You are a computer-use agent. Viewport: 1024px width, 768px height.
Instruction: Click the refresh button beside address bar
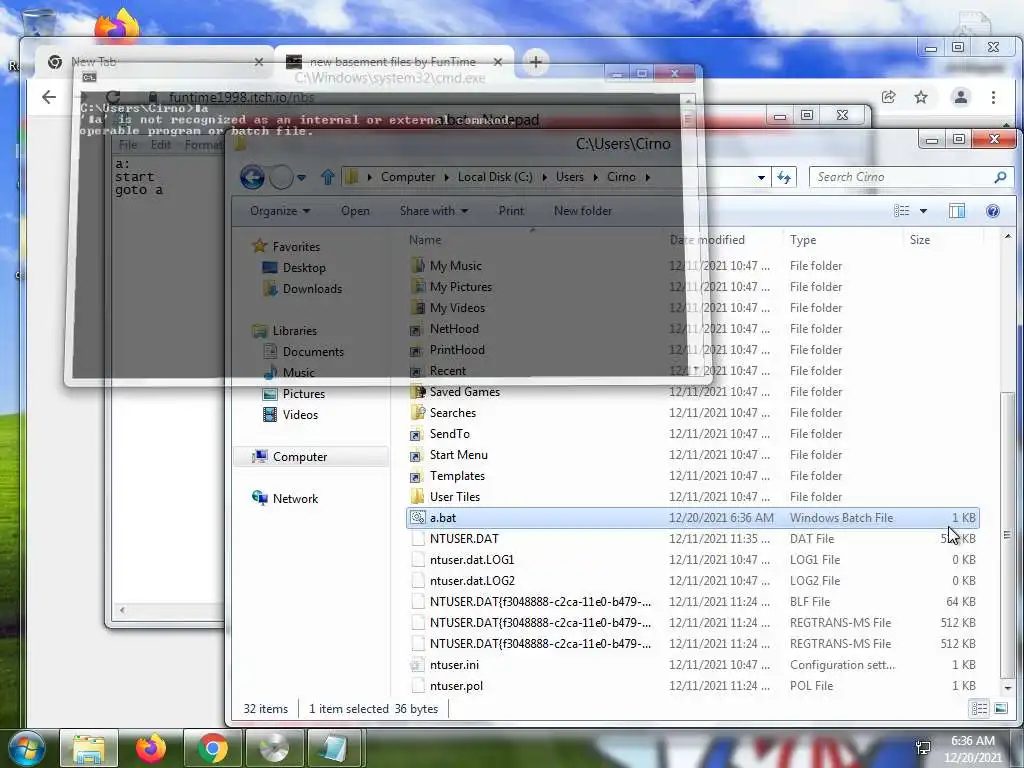point(784,177)
